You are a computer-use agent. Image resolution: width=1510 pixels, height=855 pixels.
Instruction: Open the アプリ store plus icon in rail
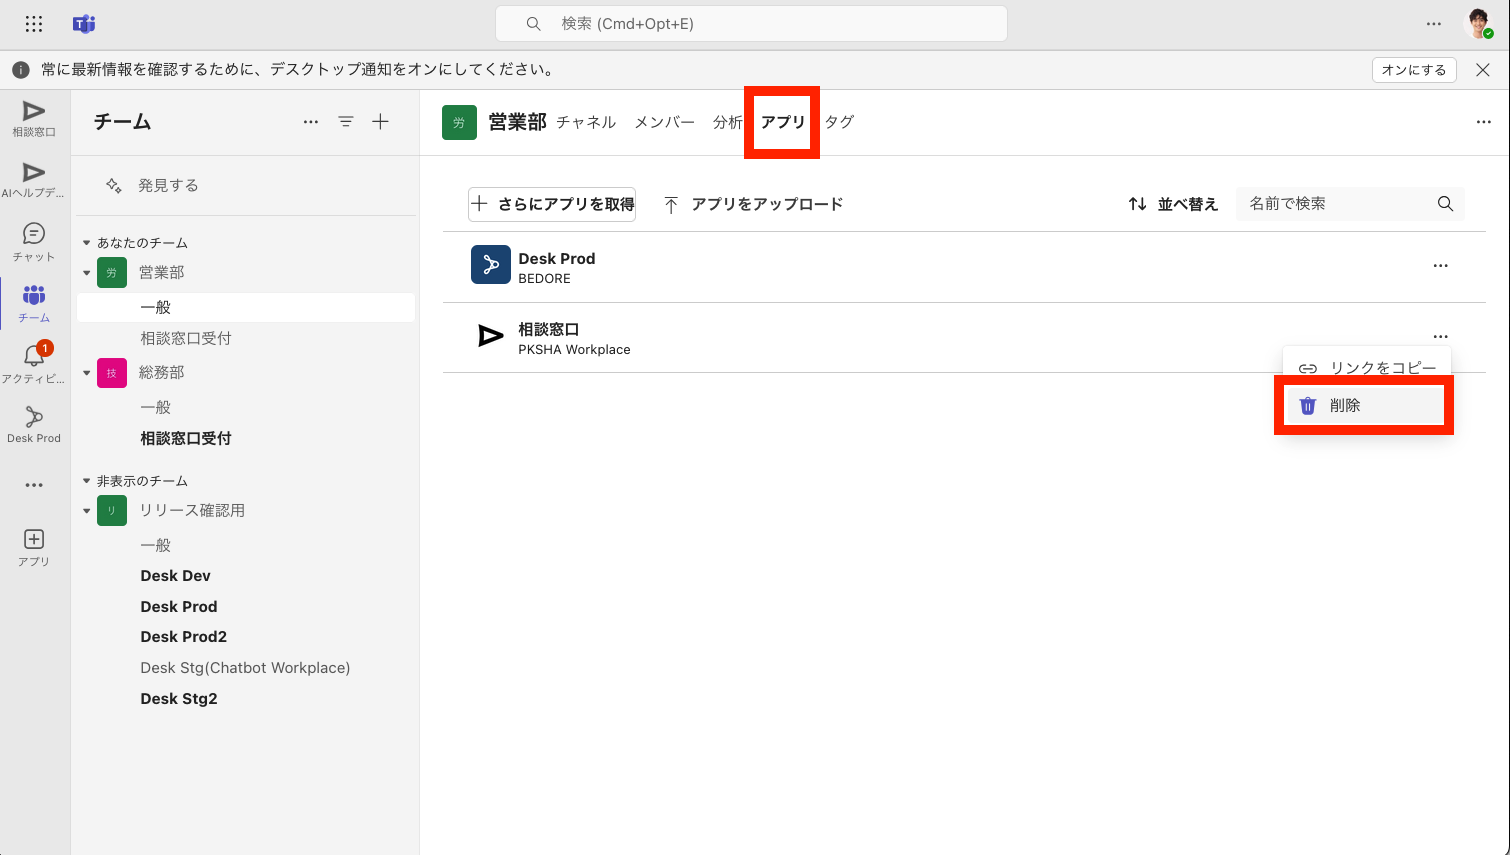34,548
